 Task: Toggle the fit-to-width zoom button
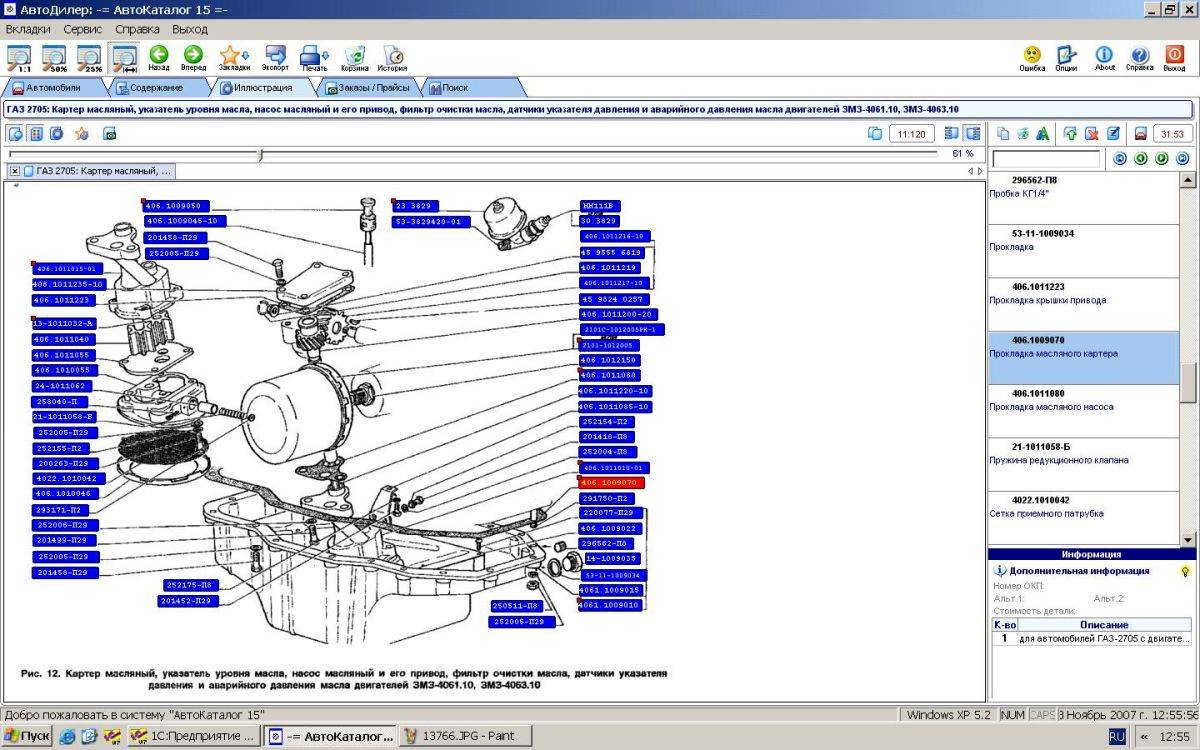[124, 58]
